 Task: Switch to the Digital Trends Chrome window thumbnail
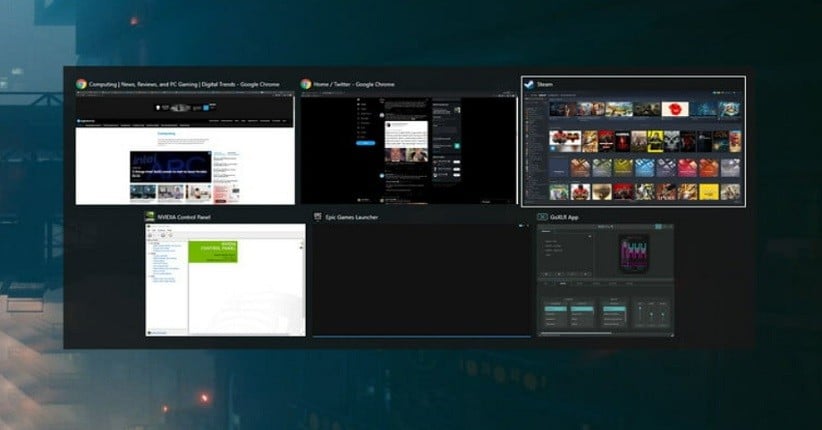coord(185,148)
